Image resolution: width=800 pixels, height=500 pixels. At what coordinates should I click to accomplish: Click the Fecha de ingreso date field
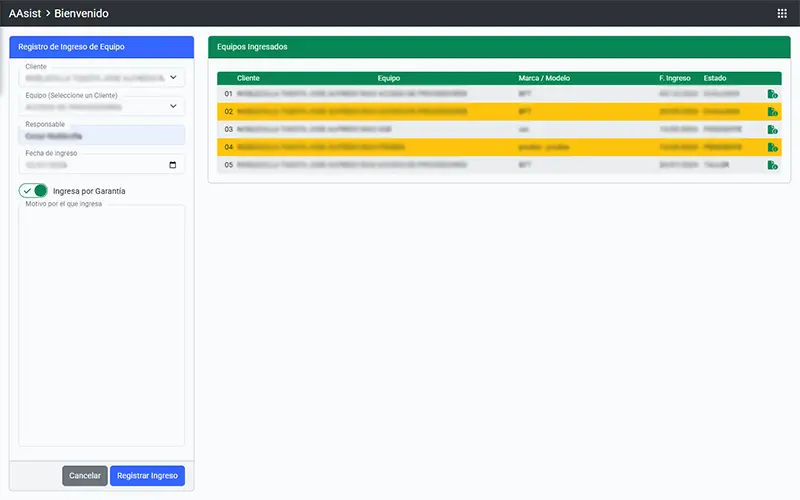(x=90, y=165)
